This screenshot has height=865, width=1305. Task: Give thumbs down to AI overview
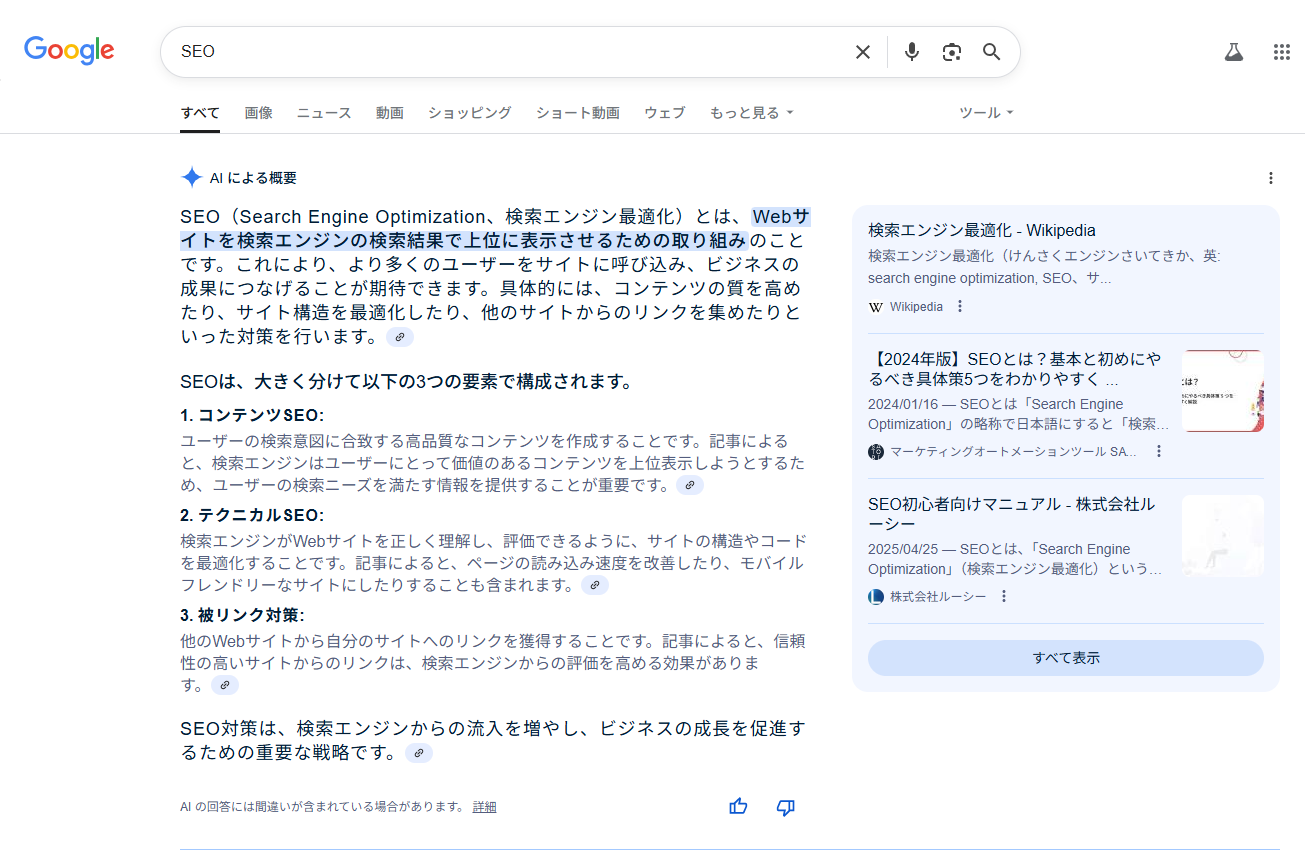pyautogui.click(x=786, y=806)
